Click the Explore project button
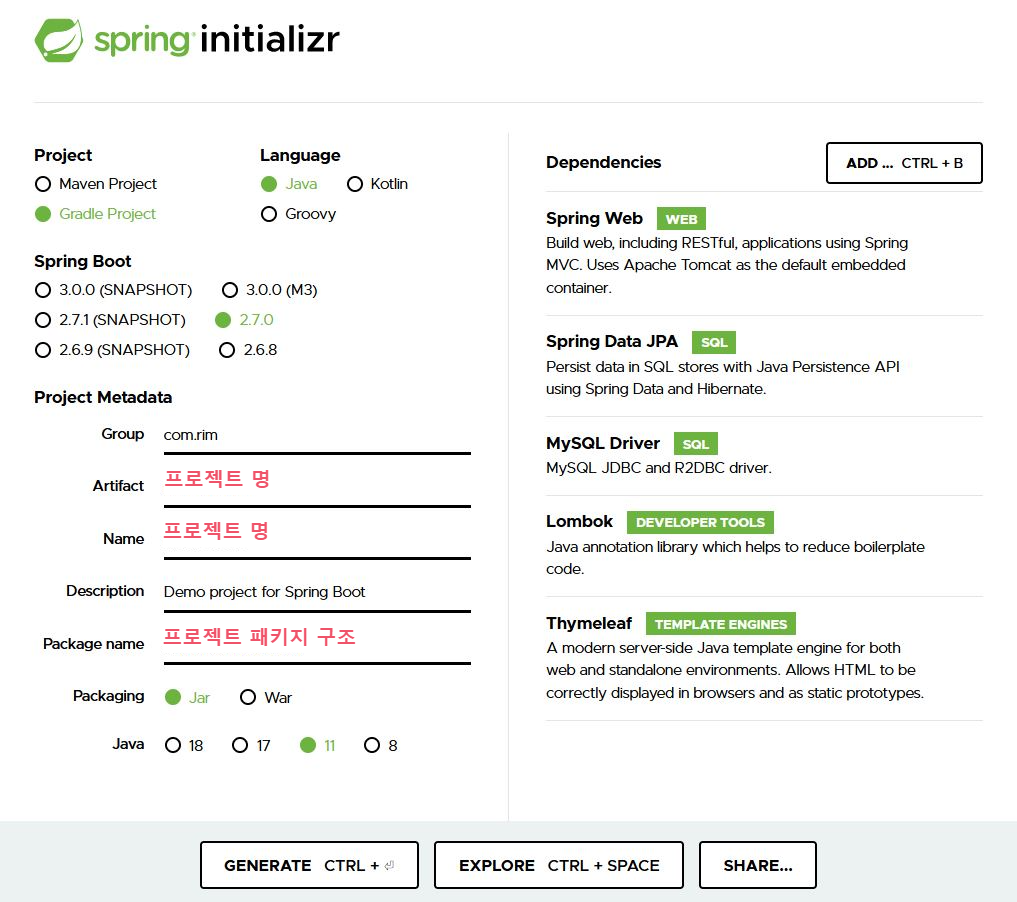Screen dimensions: 1017x902 [558, 865]
